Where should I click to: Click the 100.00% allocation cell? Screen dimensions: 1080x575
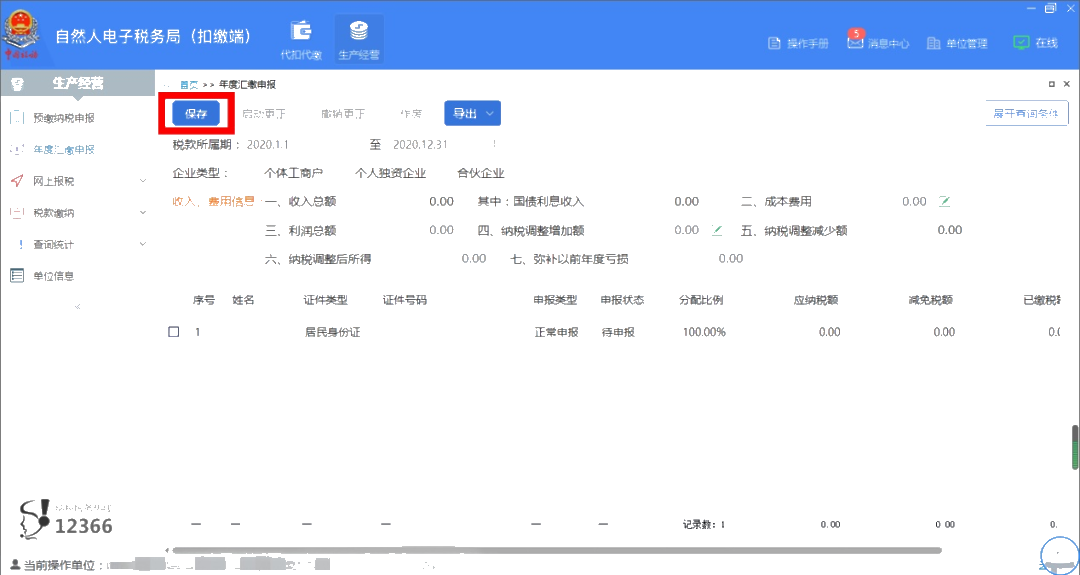click(704, 332)
